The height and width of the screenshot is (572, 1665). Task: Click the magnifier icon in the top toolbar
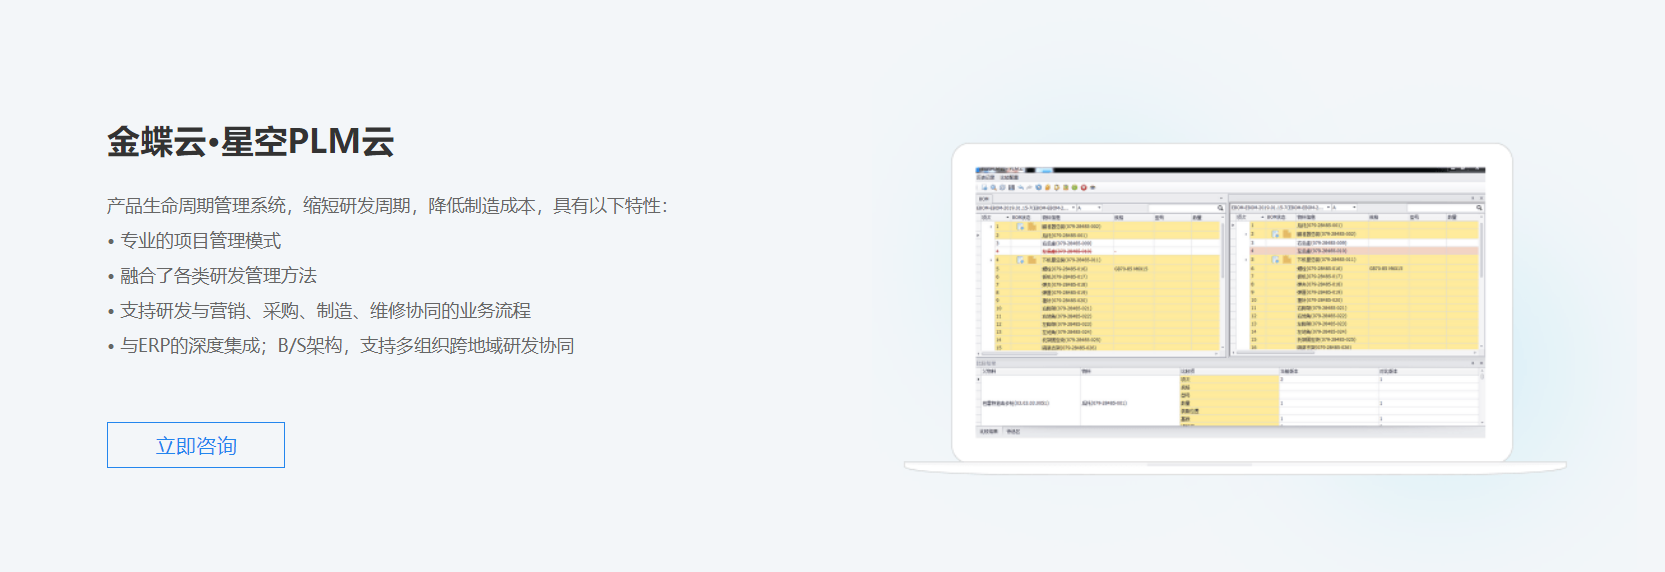[992, 187]
